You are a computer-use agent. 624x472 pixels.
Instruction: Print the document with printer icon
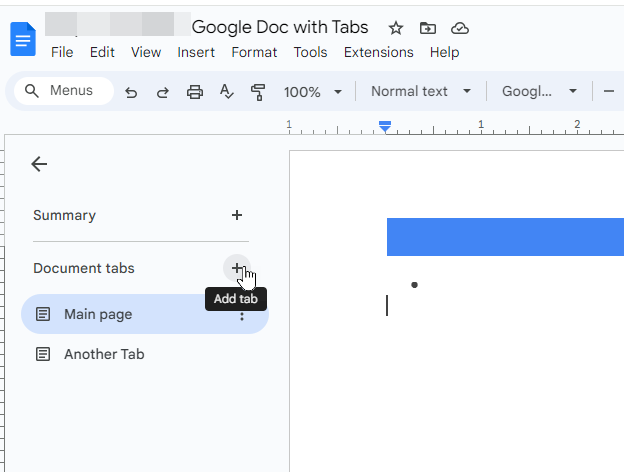point(195,92)
